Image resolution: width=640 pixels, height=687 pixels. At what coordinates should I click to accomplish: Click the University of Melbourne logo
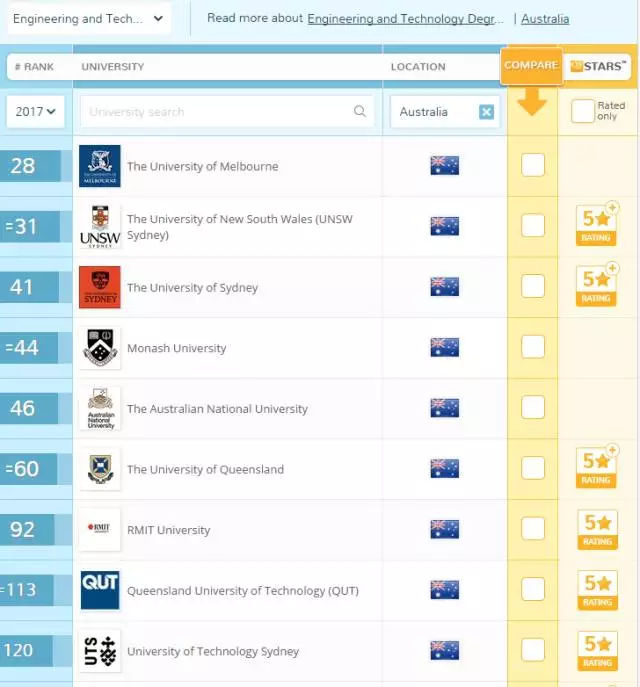tap(99, 166)
